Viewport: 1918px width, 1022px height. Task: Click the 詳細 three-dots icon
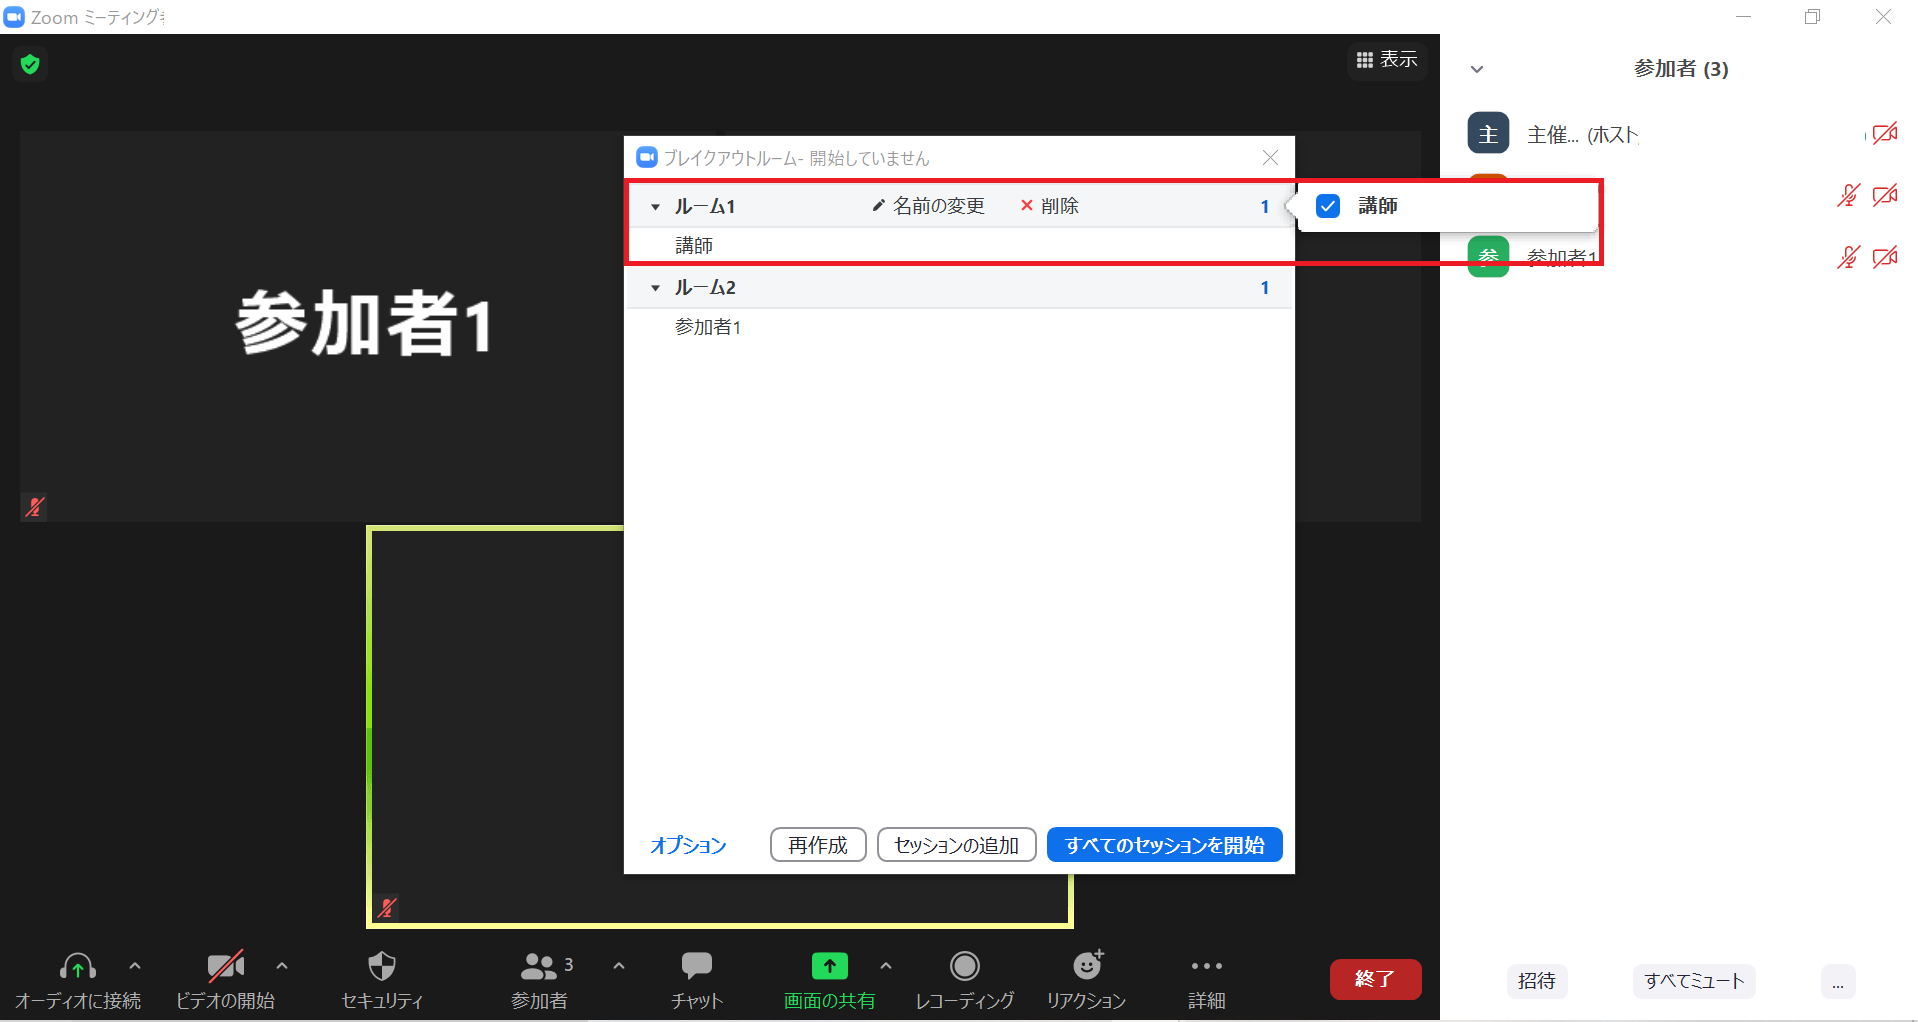(x=1206, y=966)
